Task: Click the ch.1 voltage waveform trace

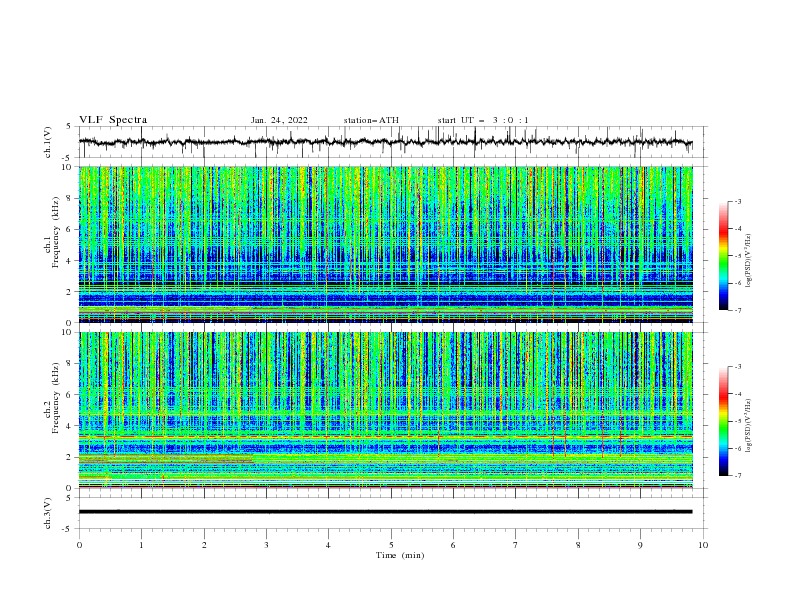Action: pos(385,142)
